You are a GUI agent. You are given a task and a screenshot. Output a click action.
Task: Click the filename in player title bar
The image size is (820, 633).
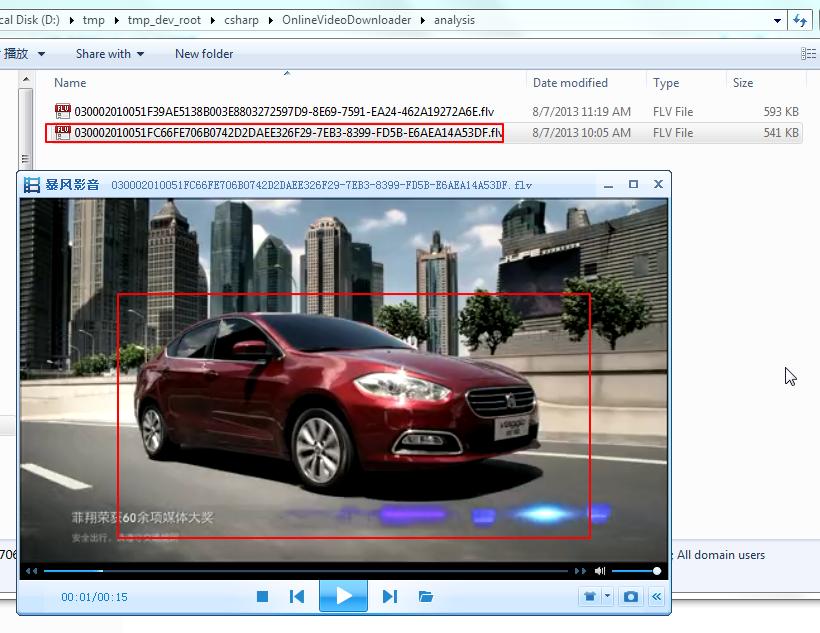click(x=321, y=185)
